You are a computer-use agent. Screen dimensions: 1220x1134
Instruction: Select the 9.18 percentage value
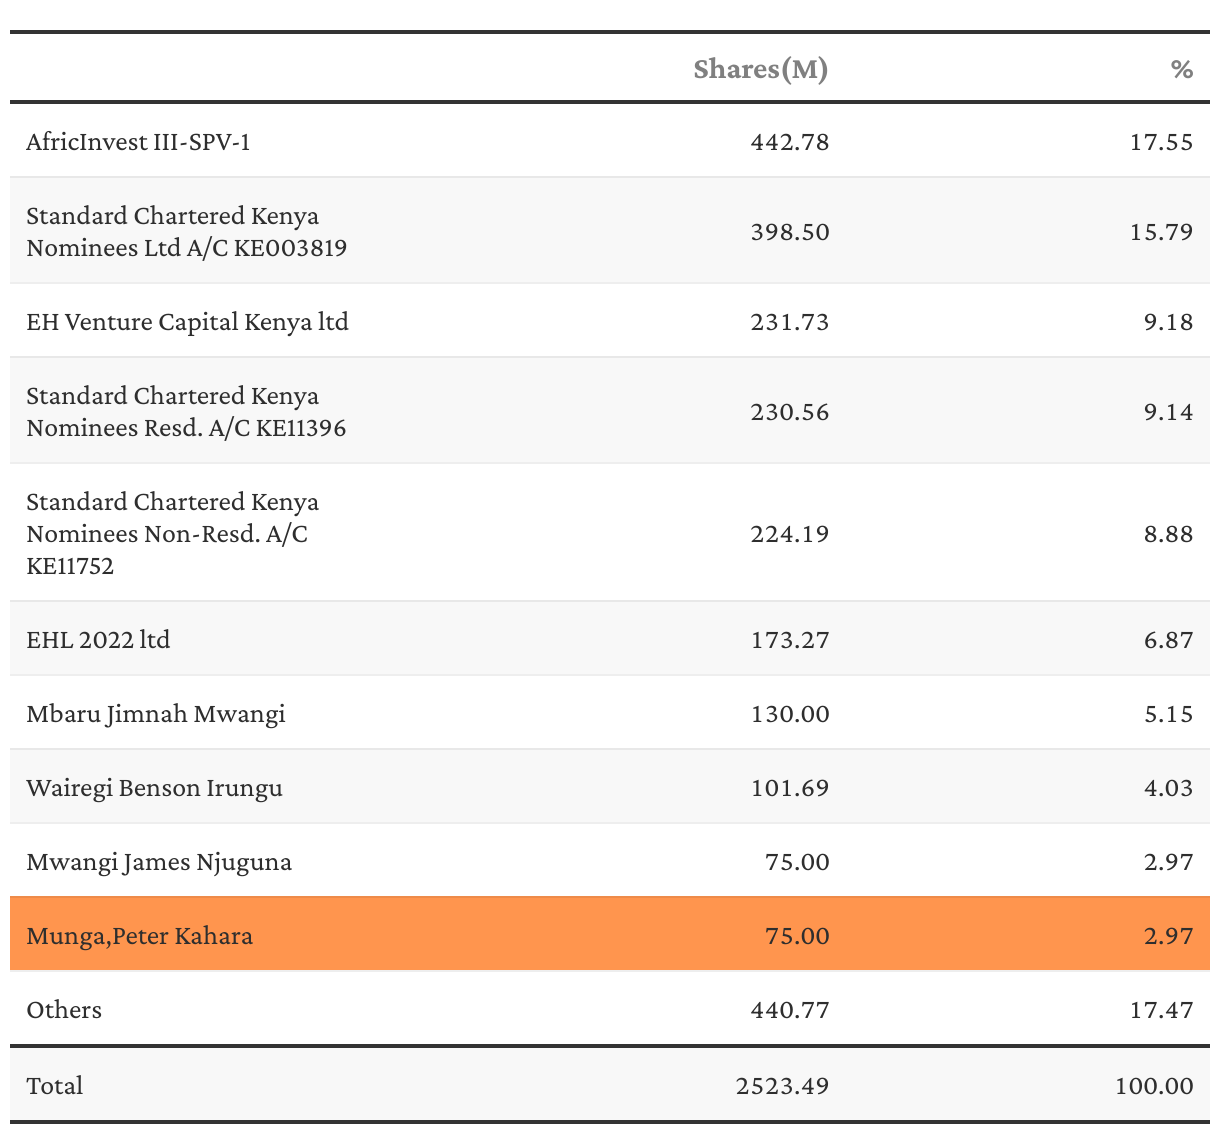click(1168, 322)
